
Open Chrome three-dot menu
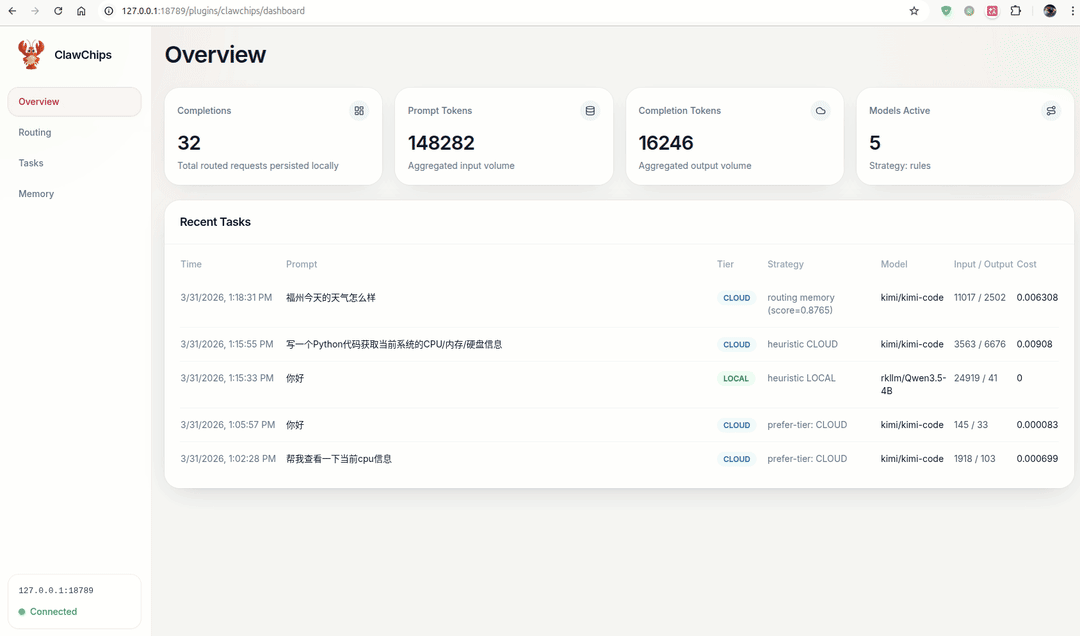point(1070,11)
